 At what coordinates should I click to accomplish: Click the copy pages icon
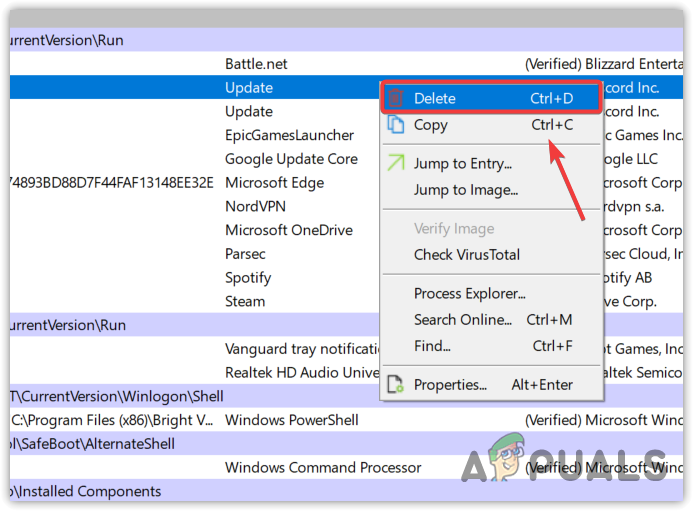click(x=396, y=124)
